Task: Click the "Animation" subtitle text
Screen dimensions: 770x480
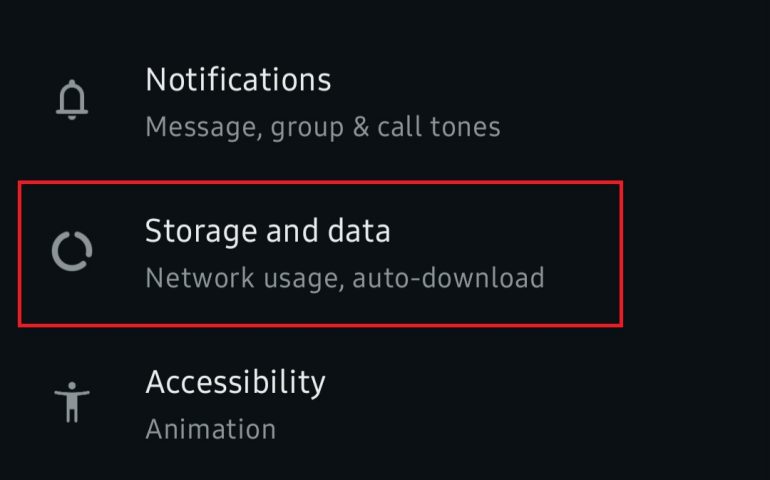Action: [210, 429]
